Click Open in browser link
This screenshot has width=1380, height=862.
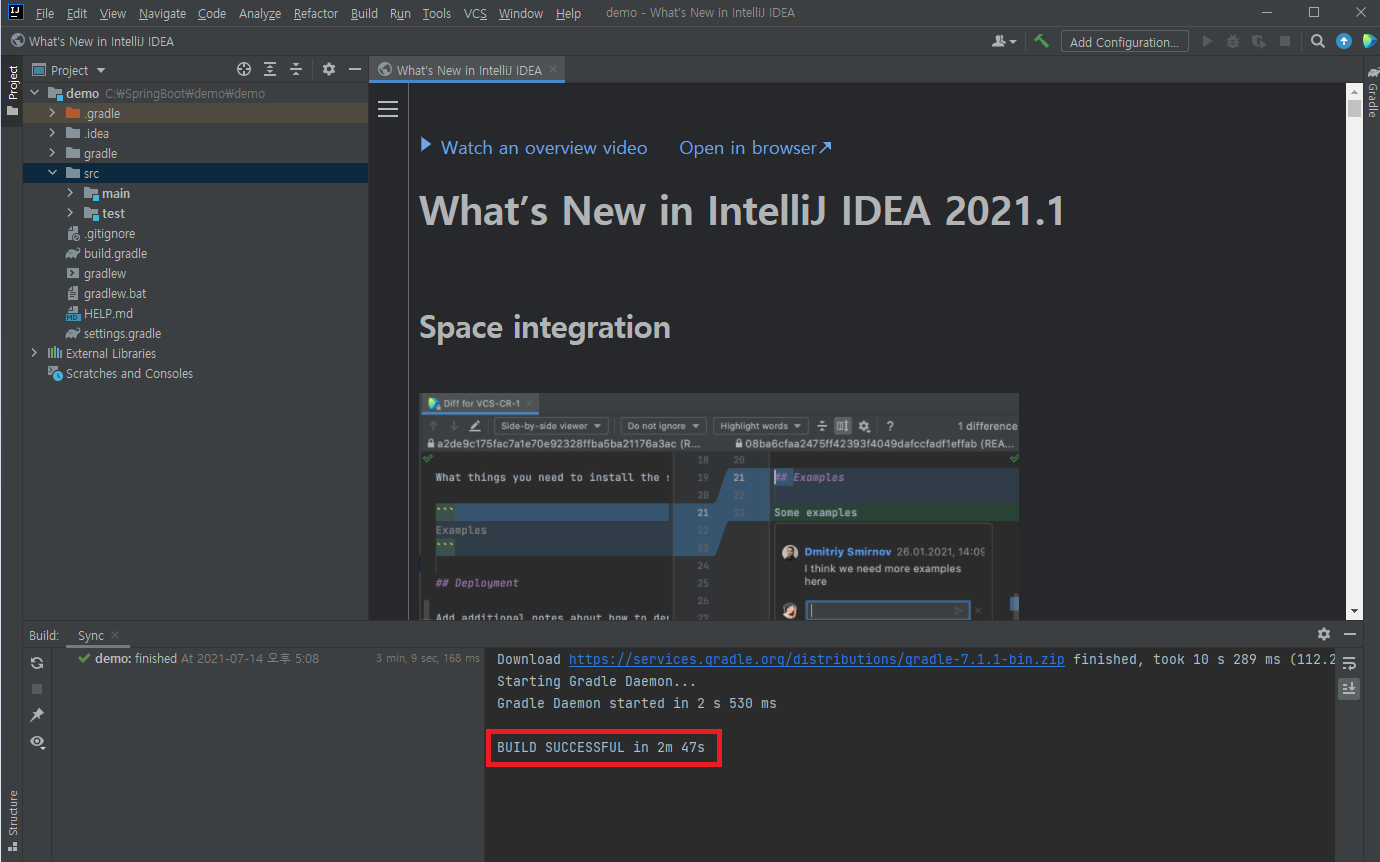pos(755,147)
